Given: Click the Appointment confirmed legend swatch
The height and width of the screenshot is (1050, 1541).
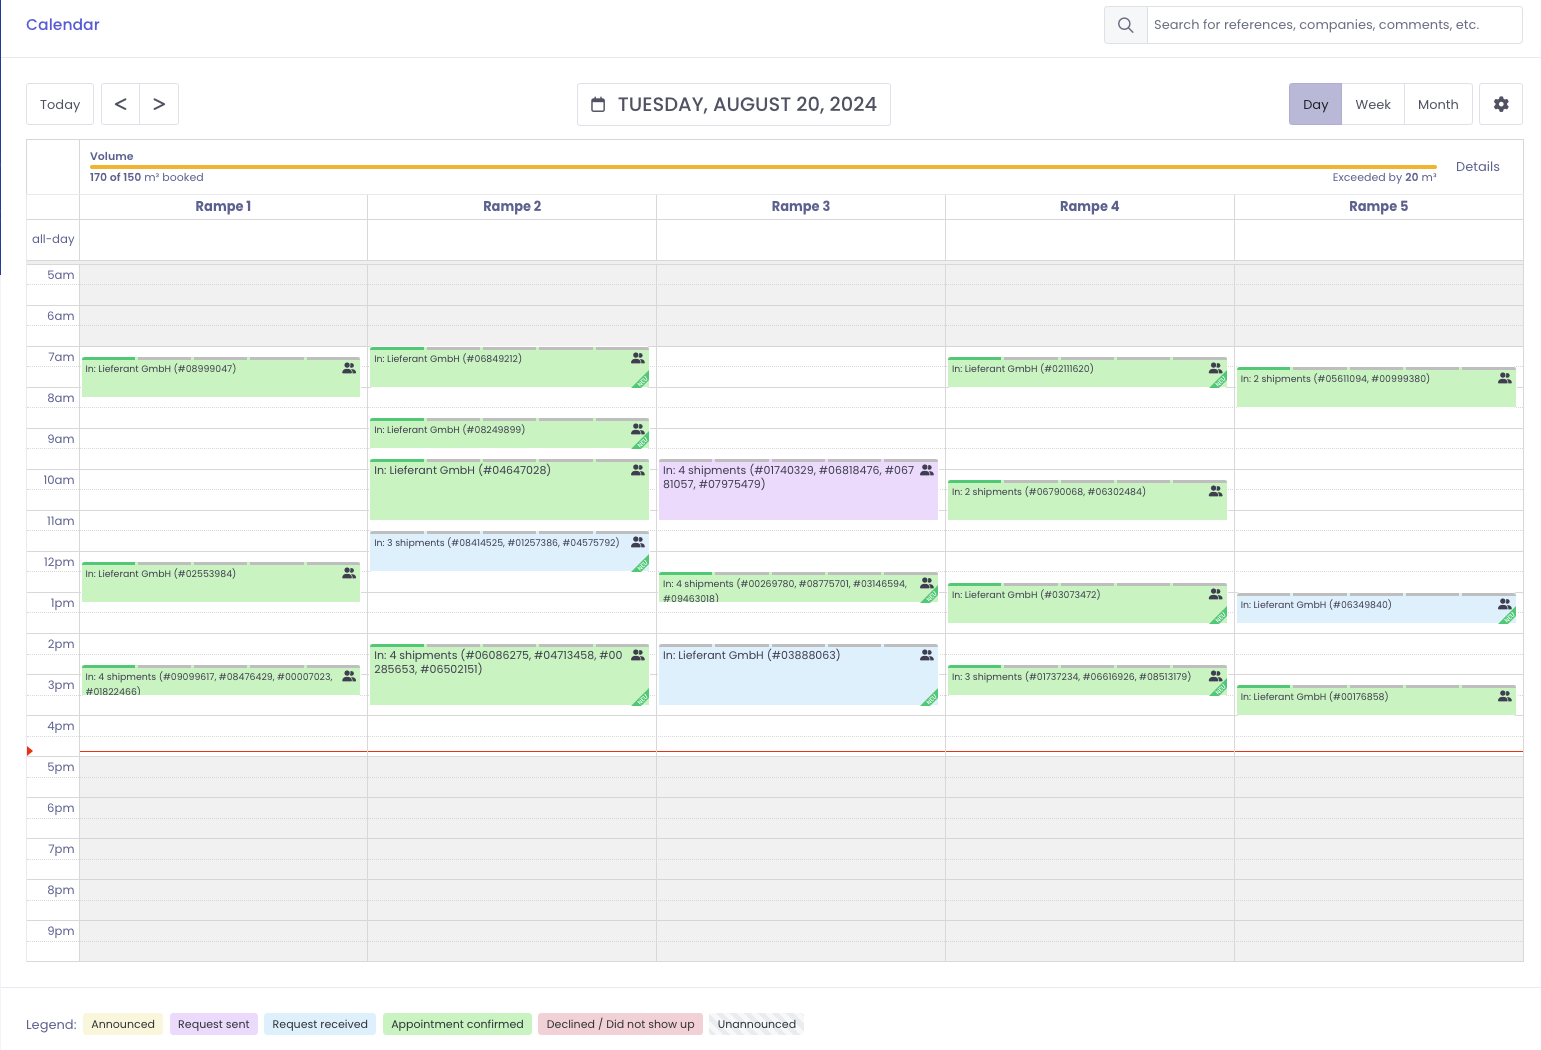Looking at the screenshot, I should [x=457, y=1024].
